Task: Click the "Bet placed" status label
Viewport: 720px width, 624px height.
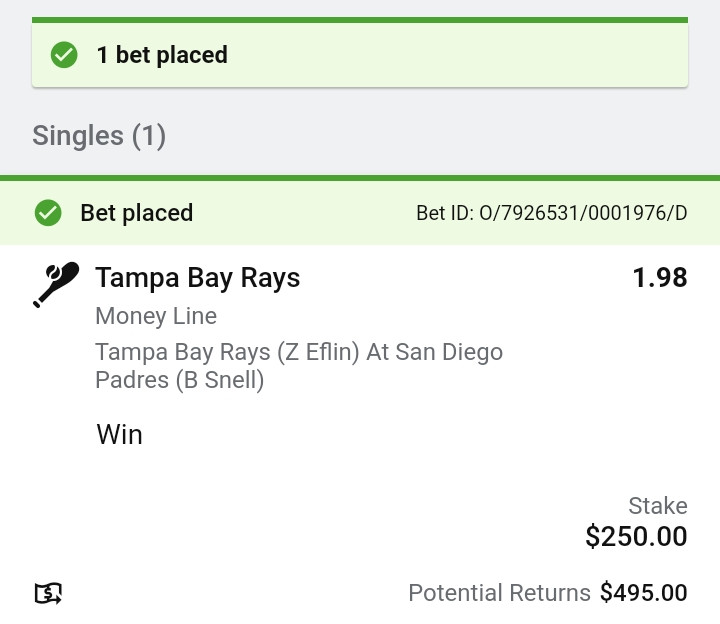Action: [137, 213]
